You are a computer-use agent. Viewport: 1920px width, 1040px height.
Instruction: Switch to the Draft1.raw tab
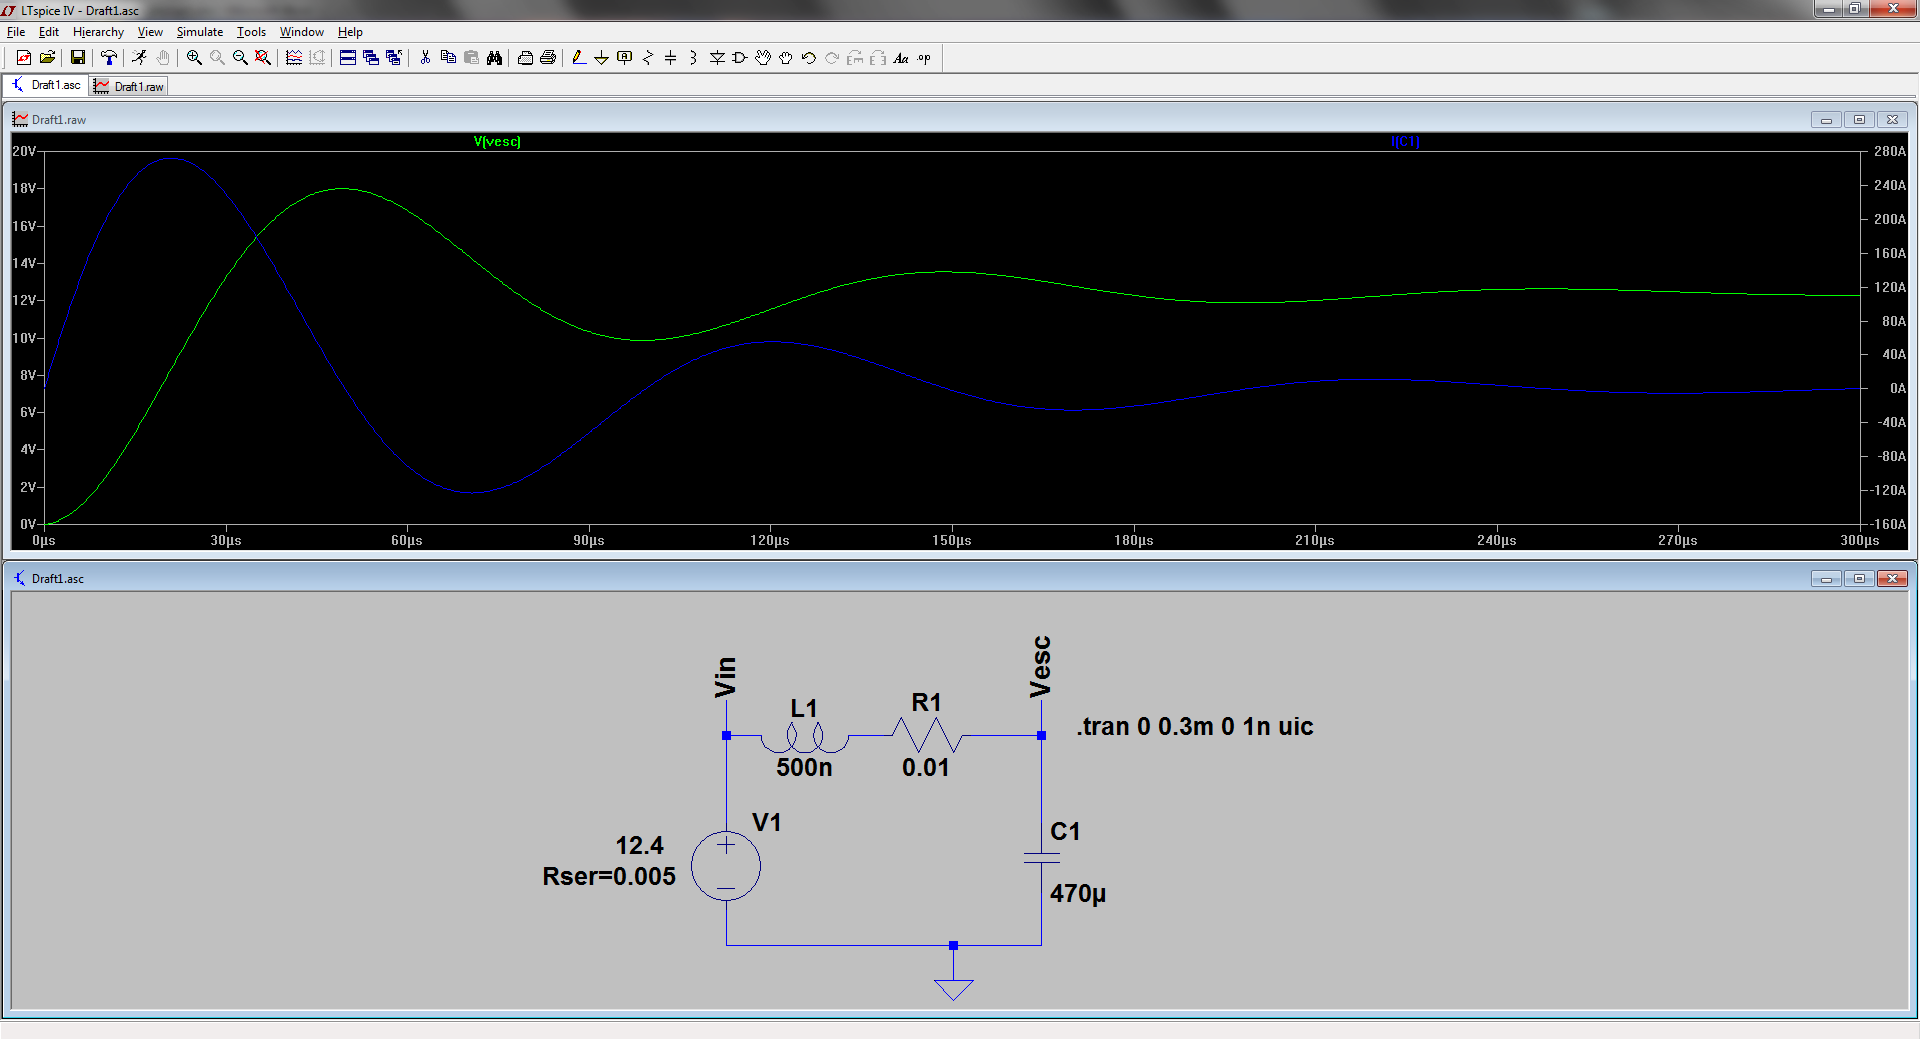pos(129,86)
